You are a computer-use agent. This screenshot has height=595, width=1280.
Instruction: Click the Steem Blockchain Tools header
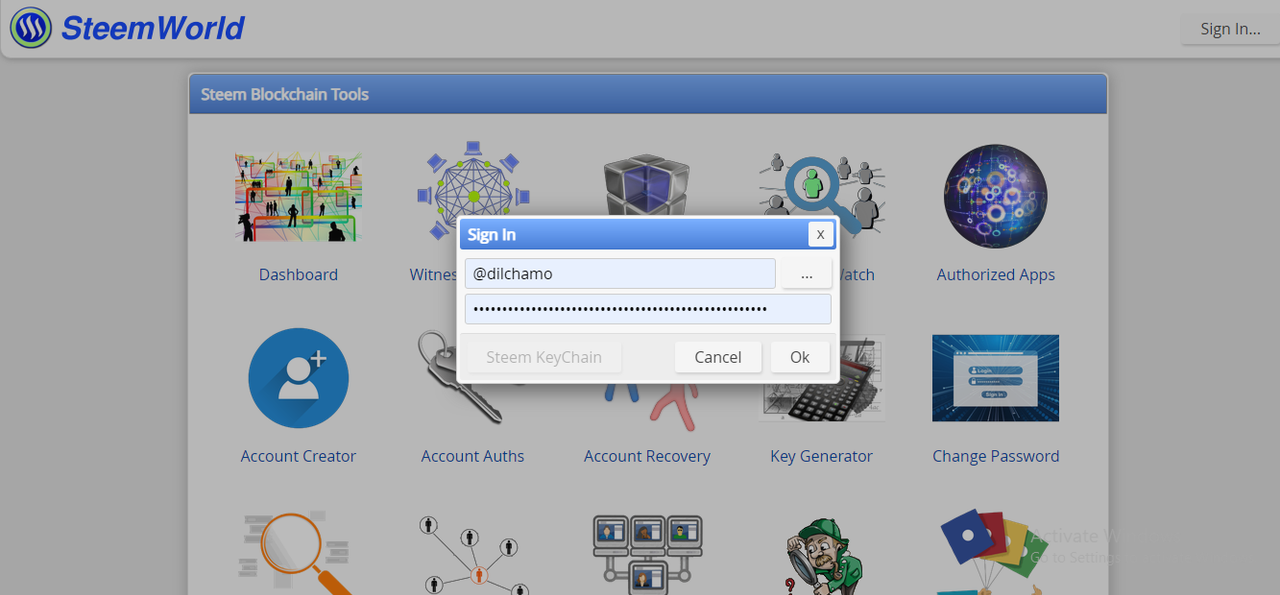[x=285, y=94]
